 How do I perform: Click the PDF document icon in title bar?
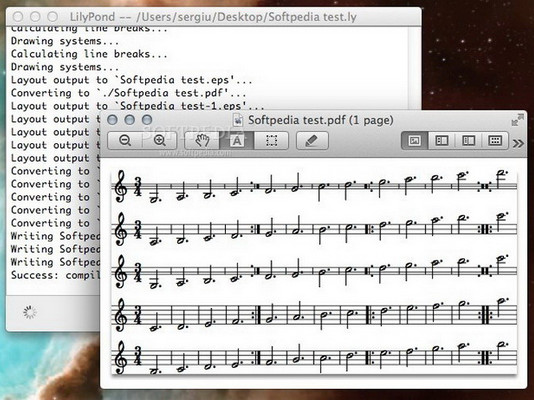click(x=238, y=120)
